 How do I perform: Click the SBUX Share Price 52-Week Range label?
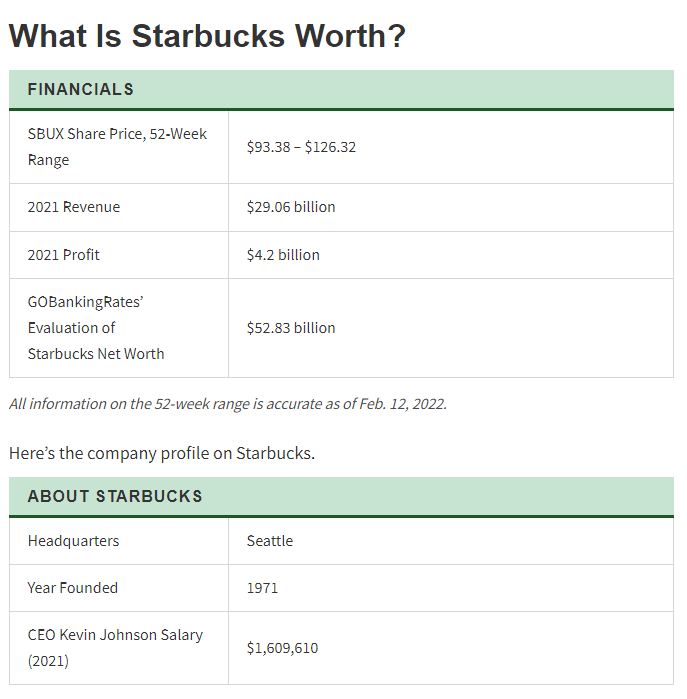[x=117, y=147]
